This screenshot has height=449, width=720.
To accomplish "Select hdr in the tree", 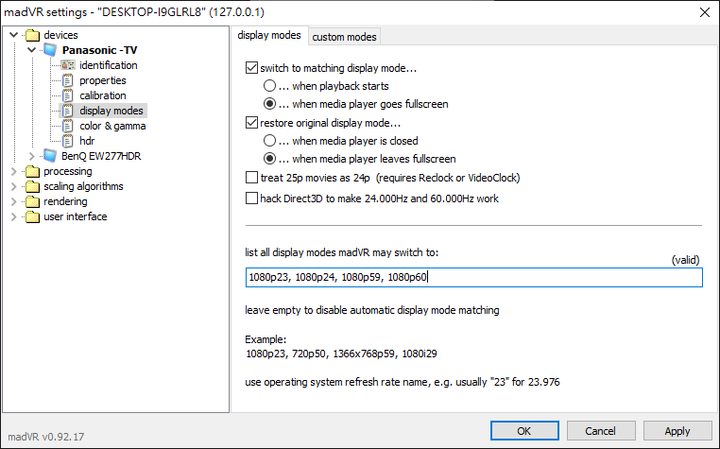I will (x=87, y=141).
